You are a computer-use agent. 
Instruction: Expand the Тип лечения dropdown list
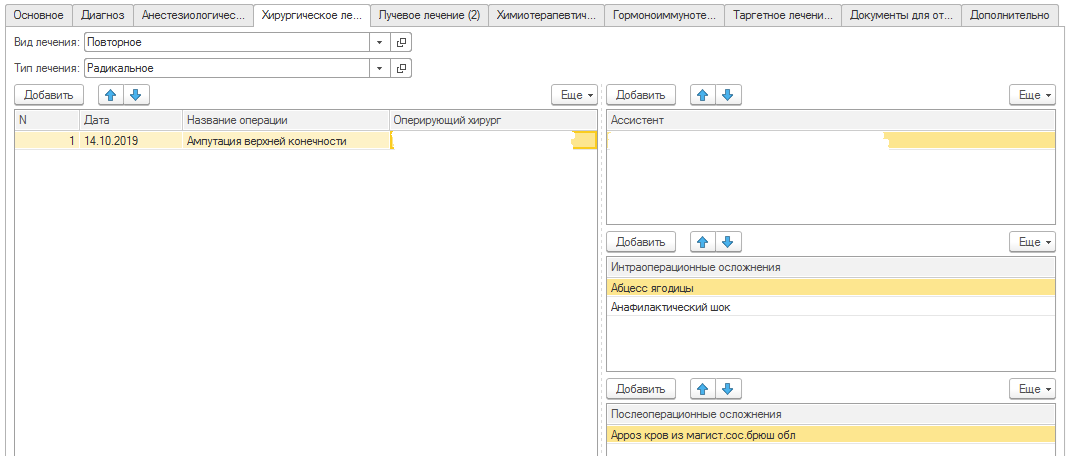tap(379, 68)
